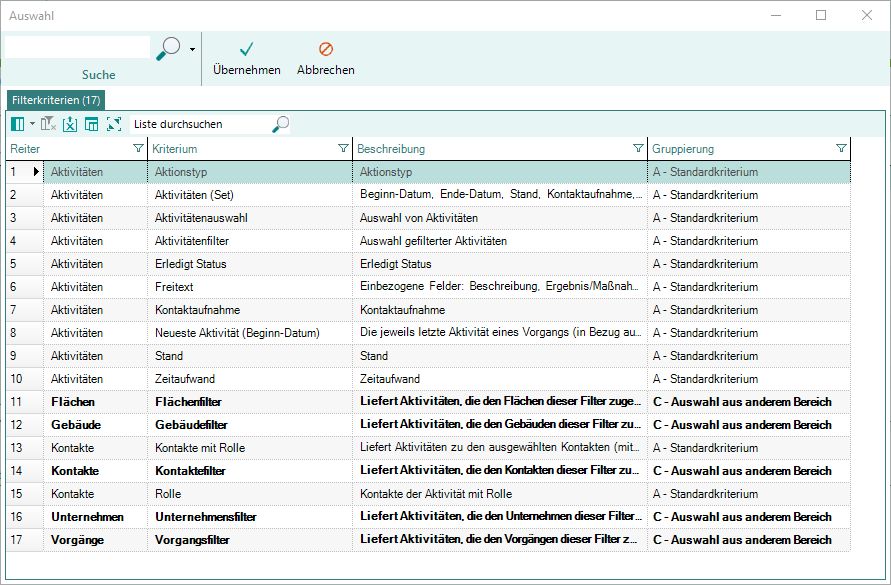Click description 'Auswahl von Aktivitäten'
Screen dimensions: 891x585
click(x=419, y=218)
